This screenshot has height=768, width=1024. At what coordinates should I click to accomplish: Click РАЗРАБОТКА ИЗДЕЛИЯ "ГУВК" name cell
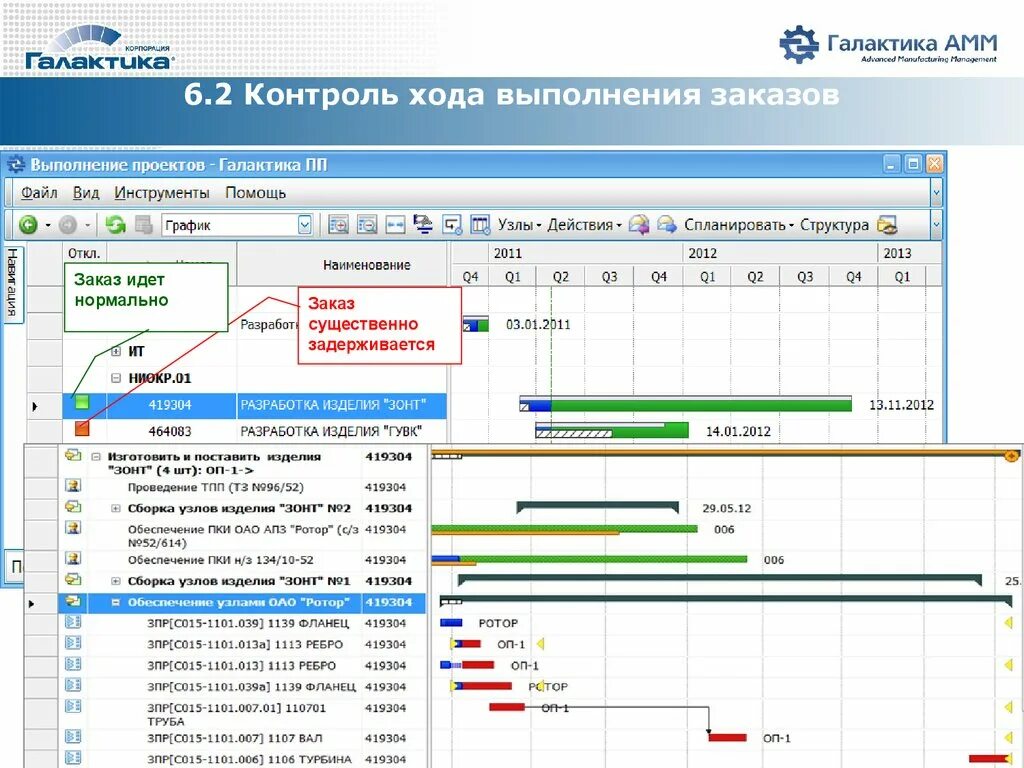point(342,431)
